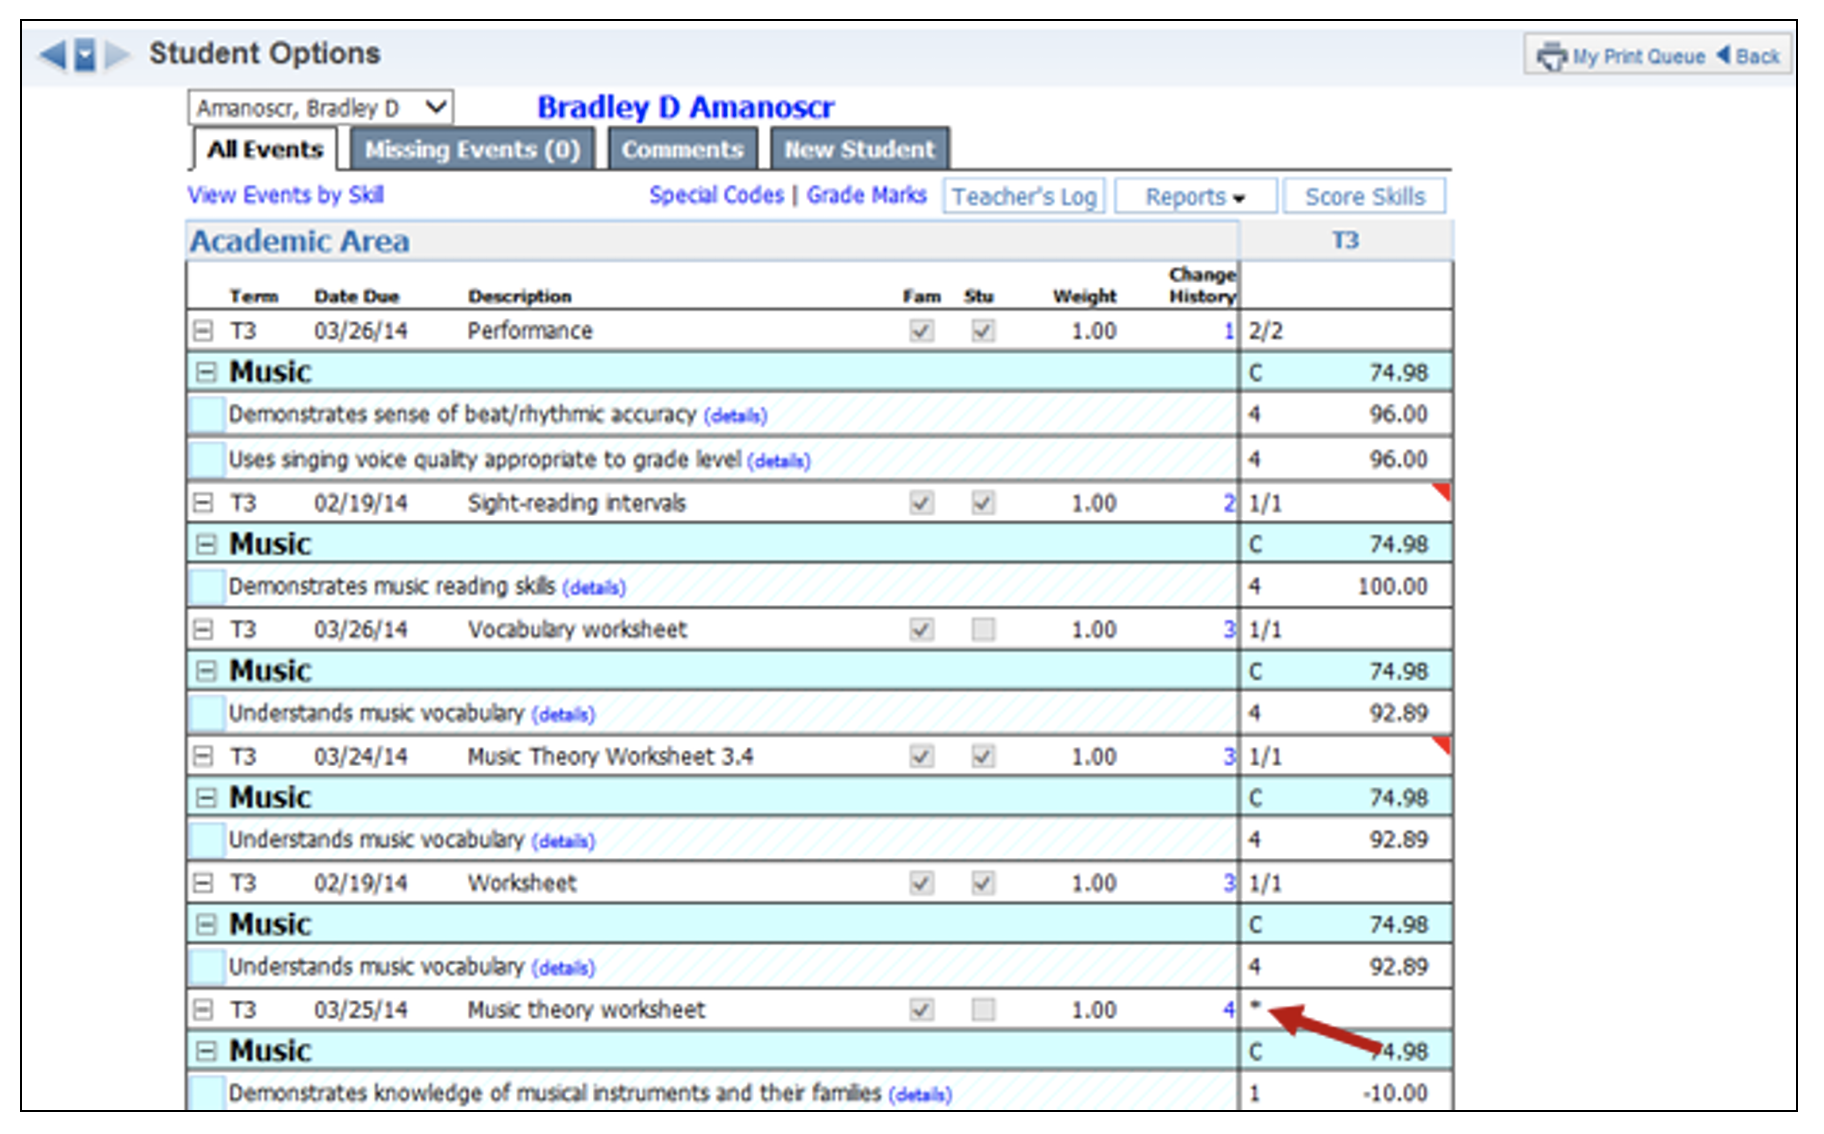Click the Teacher's Log button
This screenshot has height=1134, width=1824.
[1023, 197]
